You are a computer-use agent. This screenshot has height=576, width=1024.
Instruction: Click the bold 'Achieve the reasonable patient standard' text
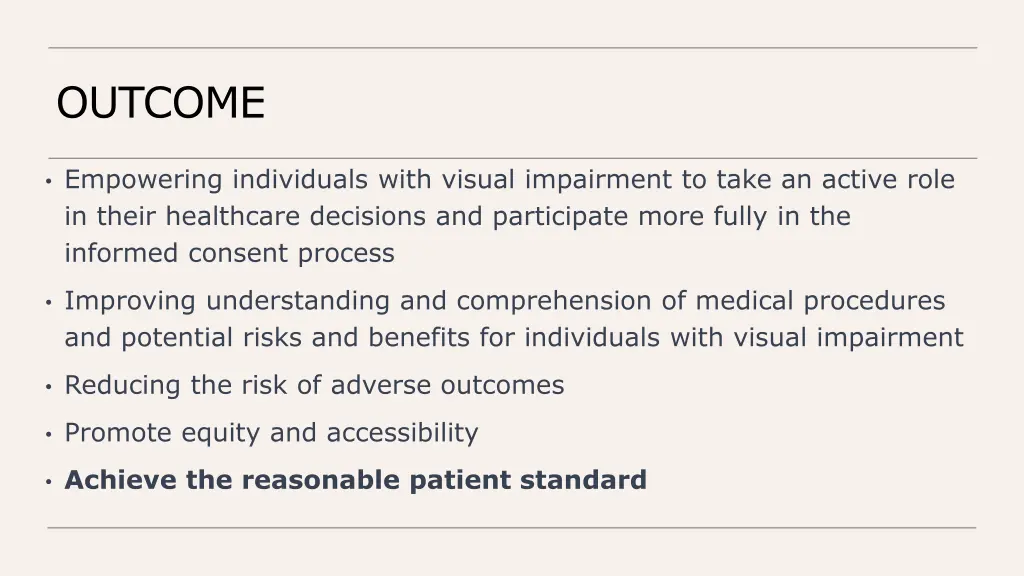[x=355, y=480]
